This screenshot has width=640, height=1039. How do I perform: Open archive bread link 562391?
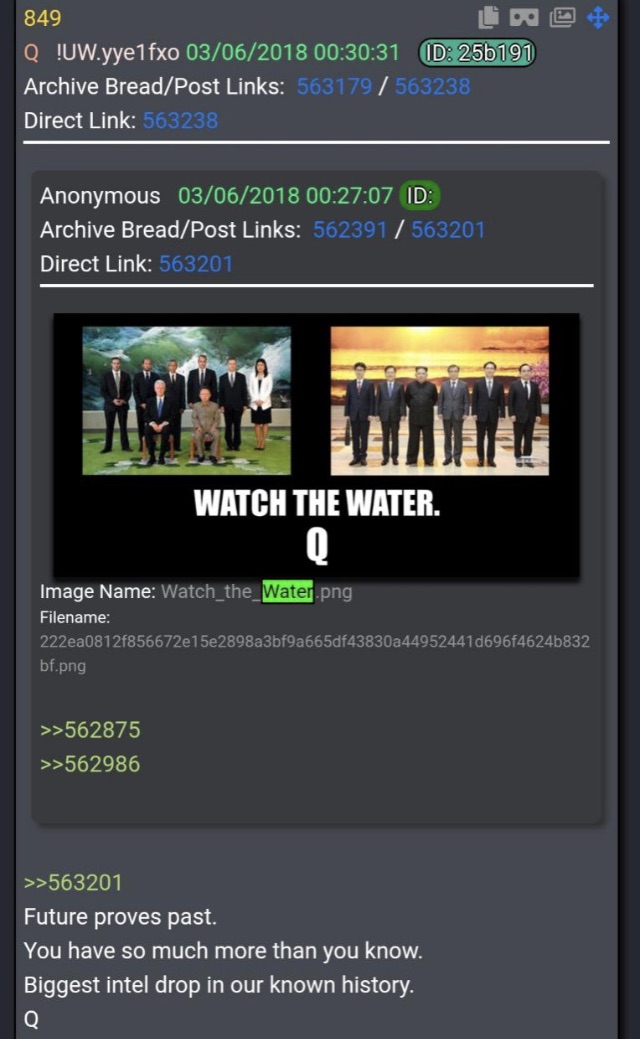click(350, 230)
